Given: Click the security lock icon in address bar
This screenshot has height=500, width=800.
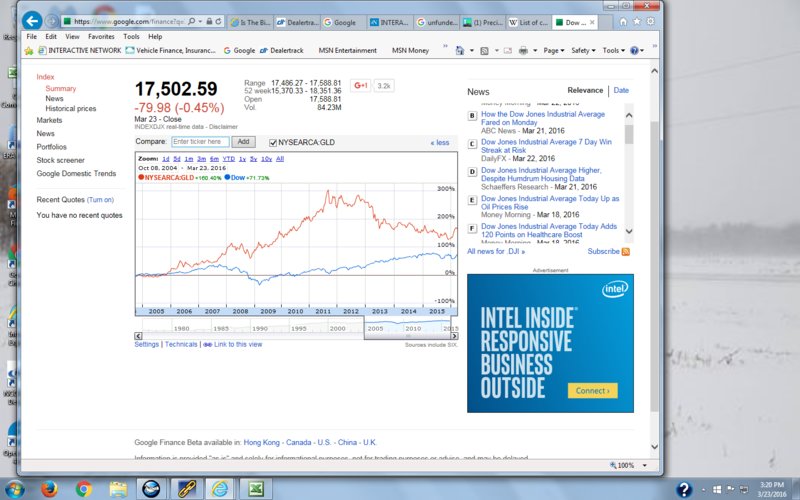Looking at the screenshot, I should point(209,21).
